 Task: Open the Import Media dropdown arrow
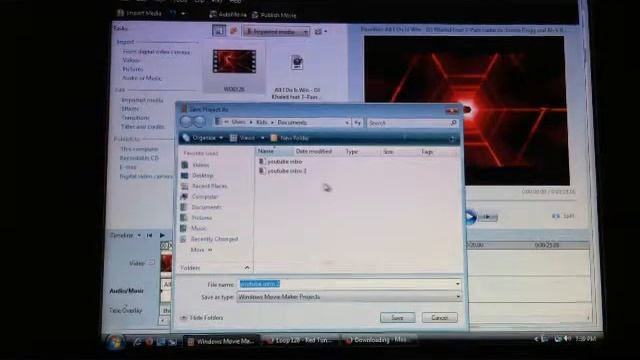(183, 13)
